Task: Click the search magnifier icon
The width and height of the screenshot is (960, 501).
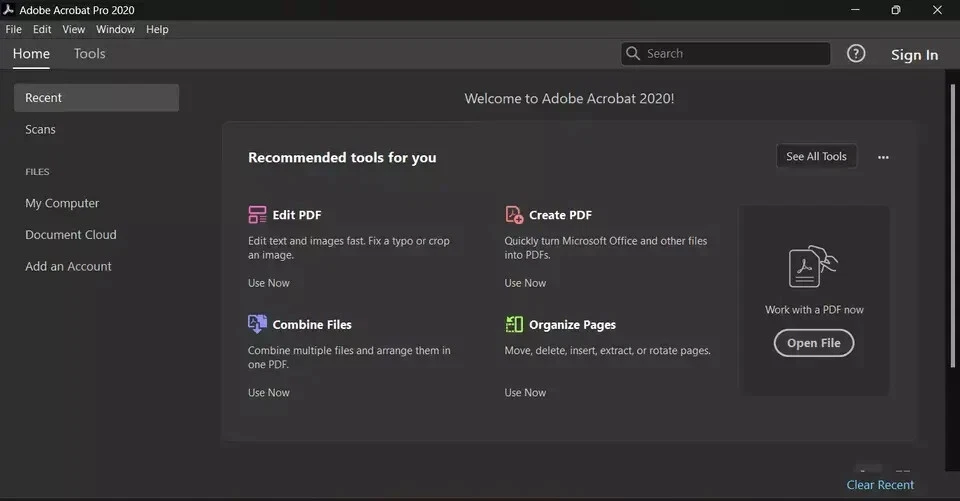Action: tap(633, 53)
